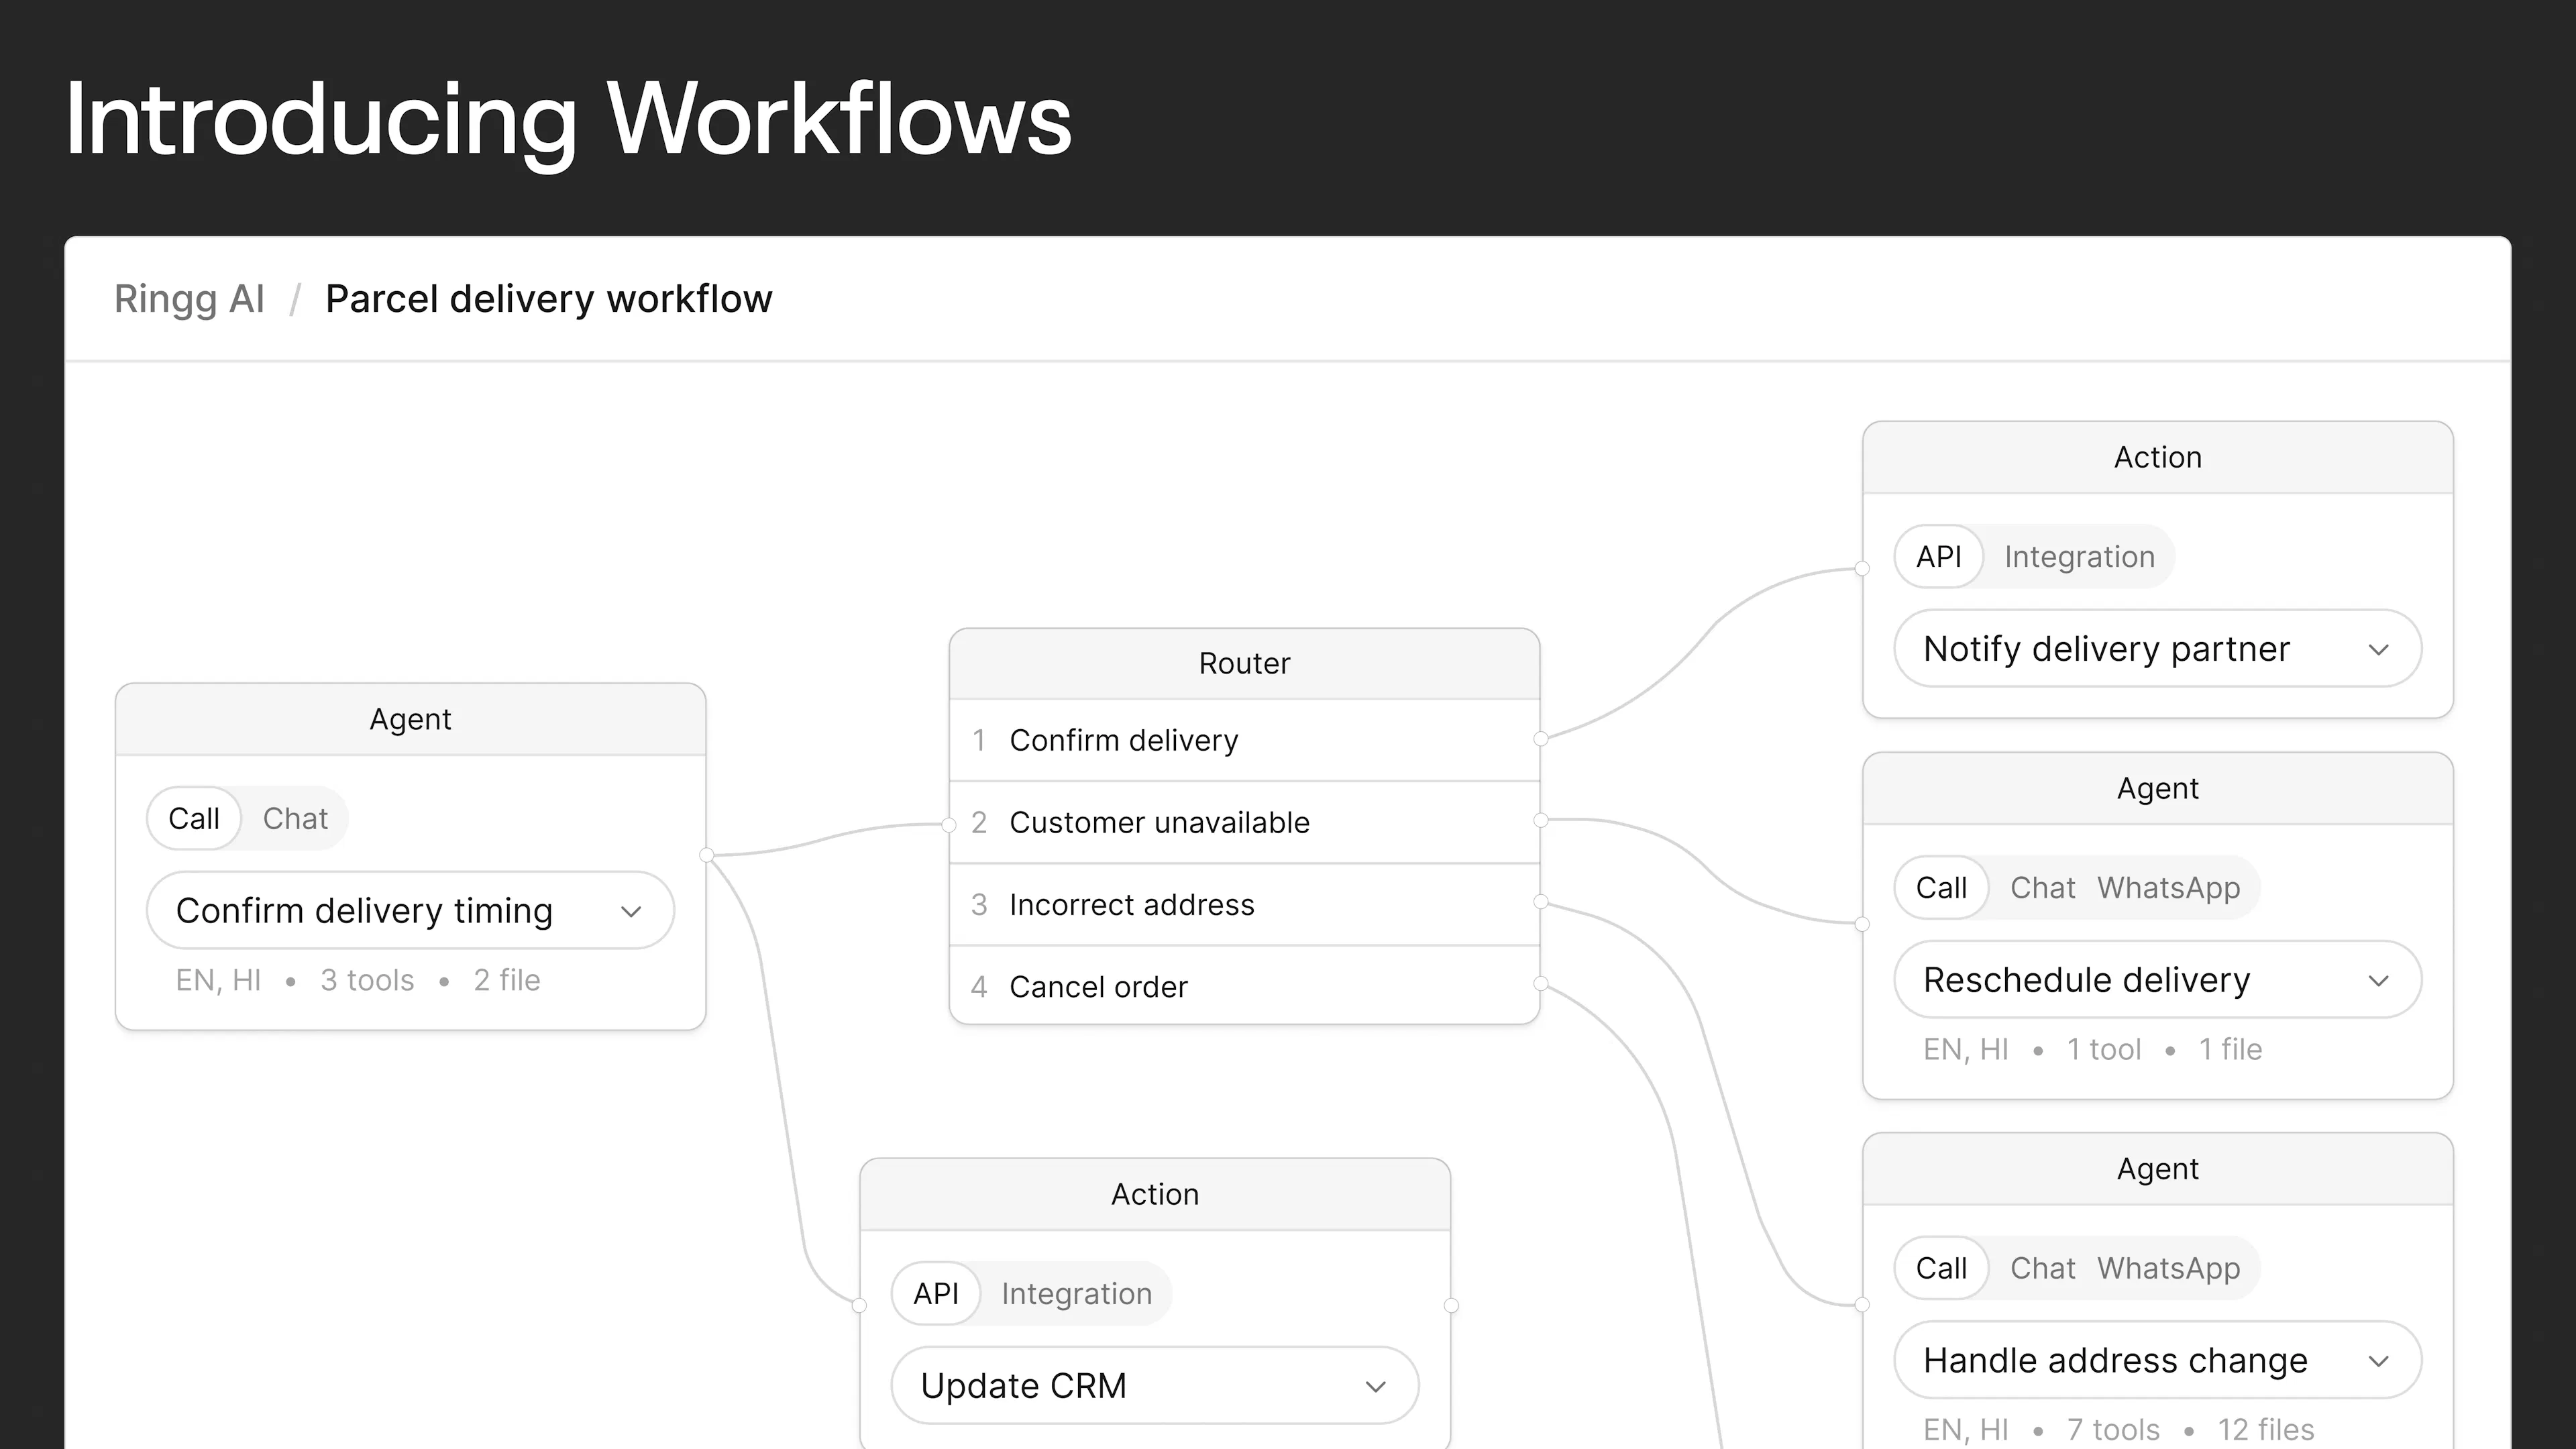Select the Confirm delivery router row
Viewport: 2576px width, 1449px height.
click(x=1244, y=740)
